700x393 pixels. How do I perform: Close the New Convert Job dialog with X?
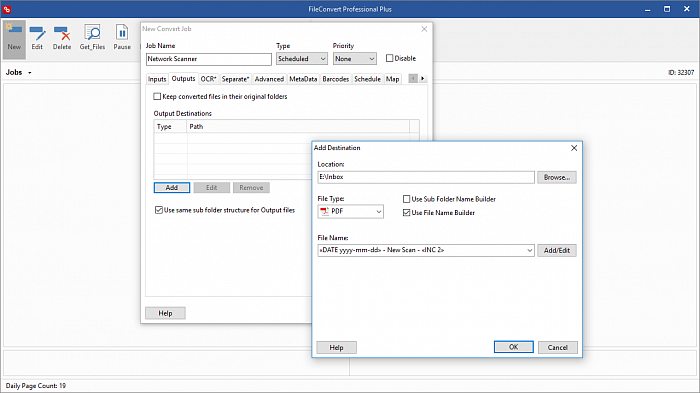[424, 29]
